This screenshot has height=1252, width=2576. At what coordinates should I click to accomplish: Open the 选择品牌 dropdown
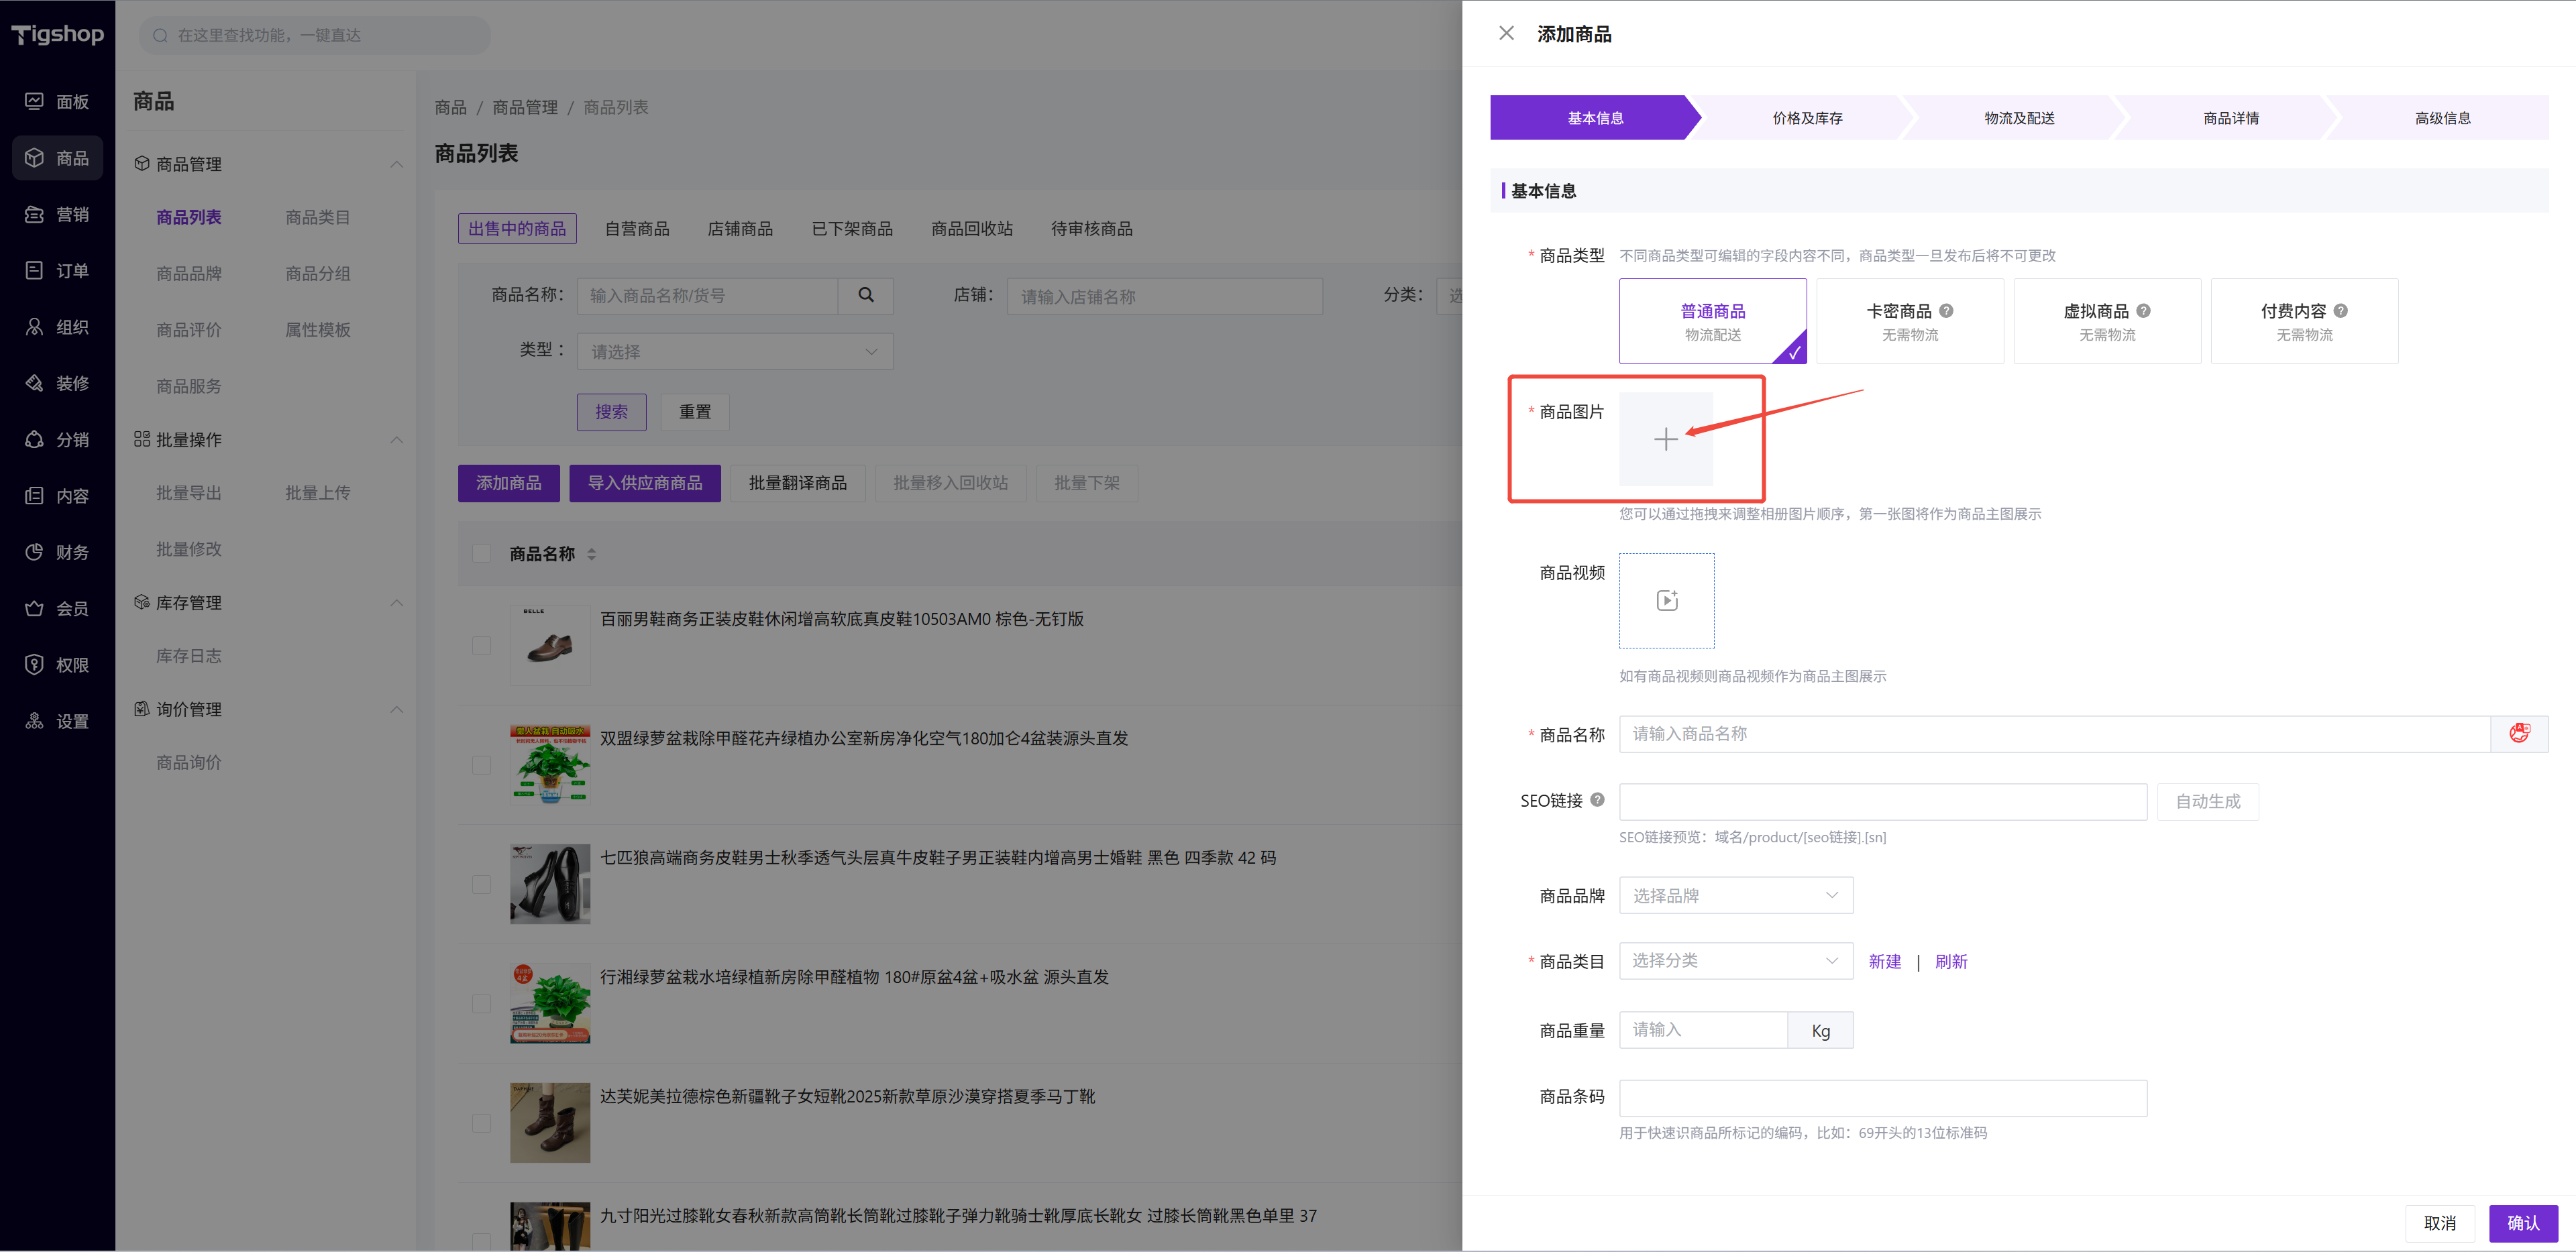pos(1735,895)
